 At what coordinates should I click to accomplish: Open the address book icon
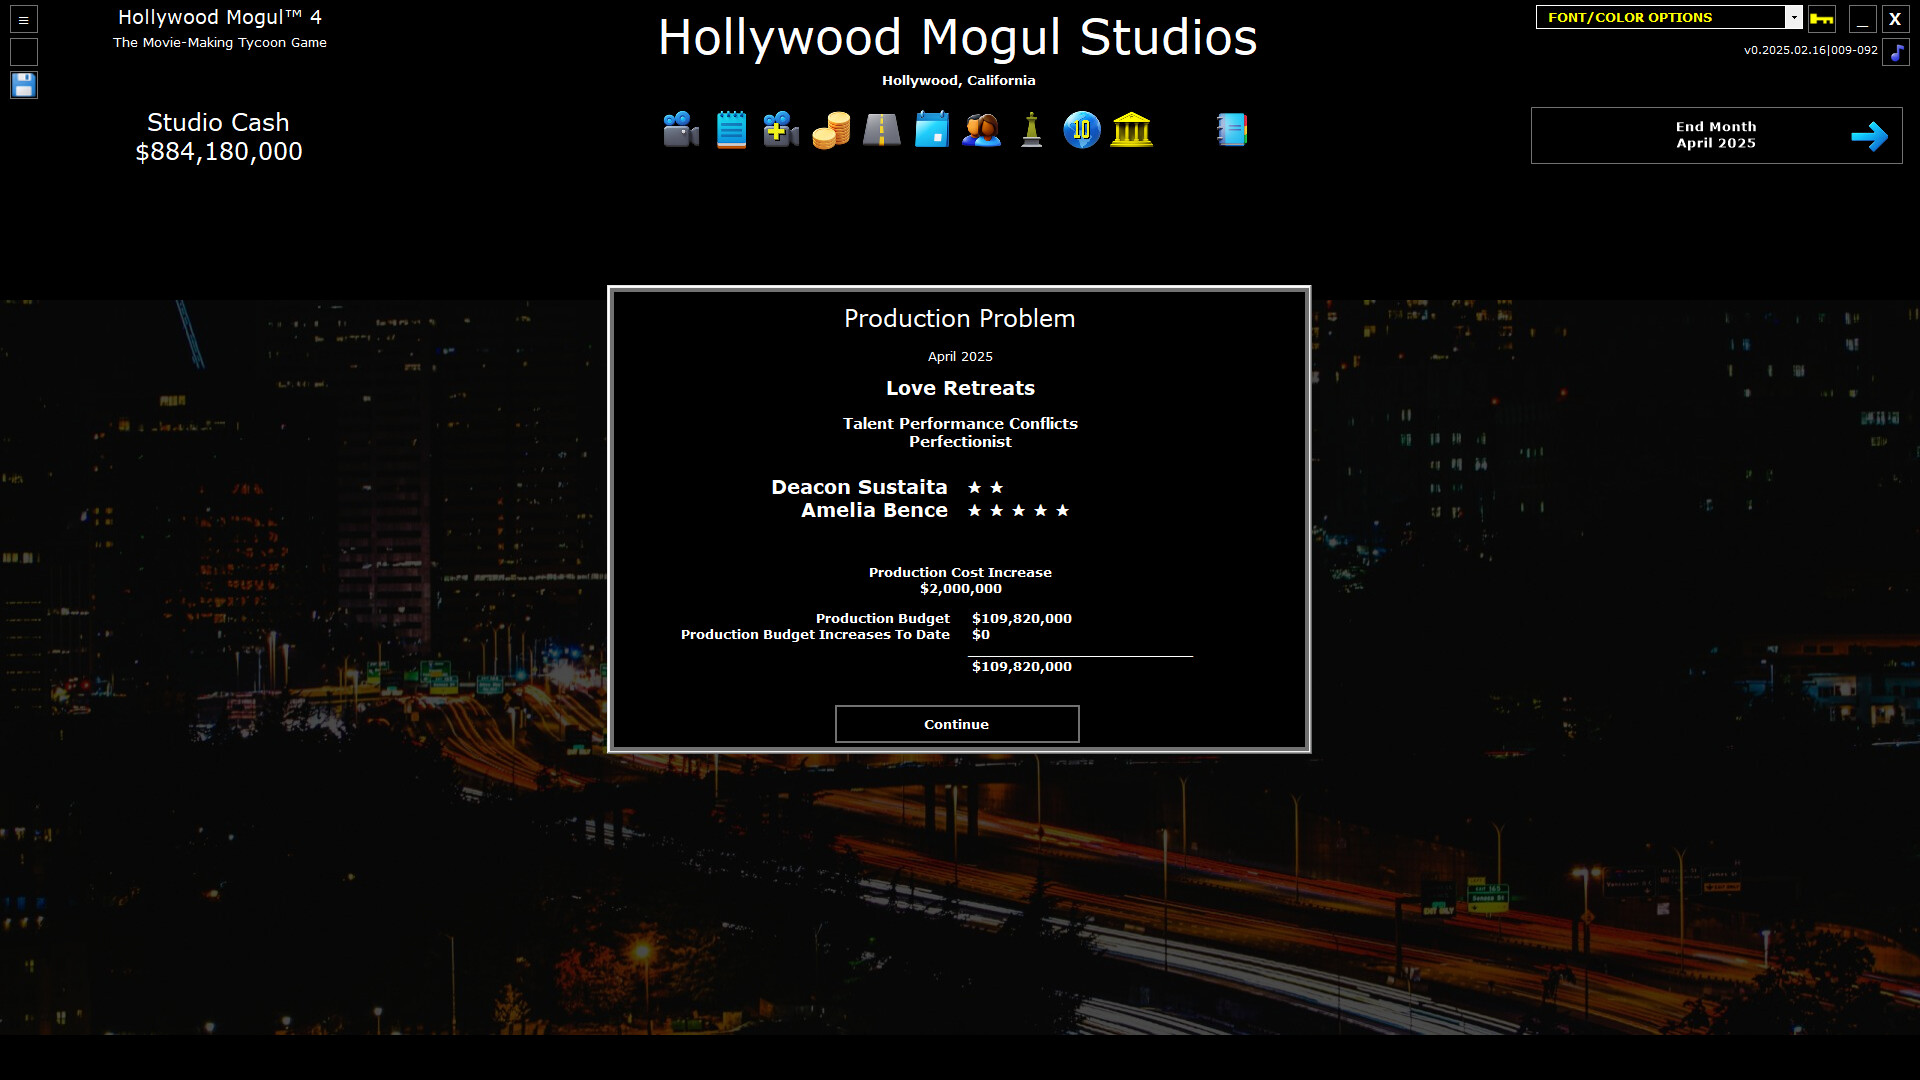click(x=1231, y=129)
